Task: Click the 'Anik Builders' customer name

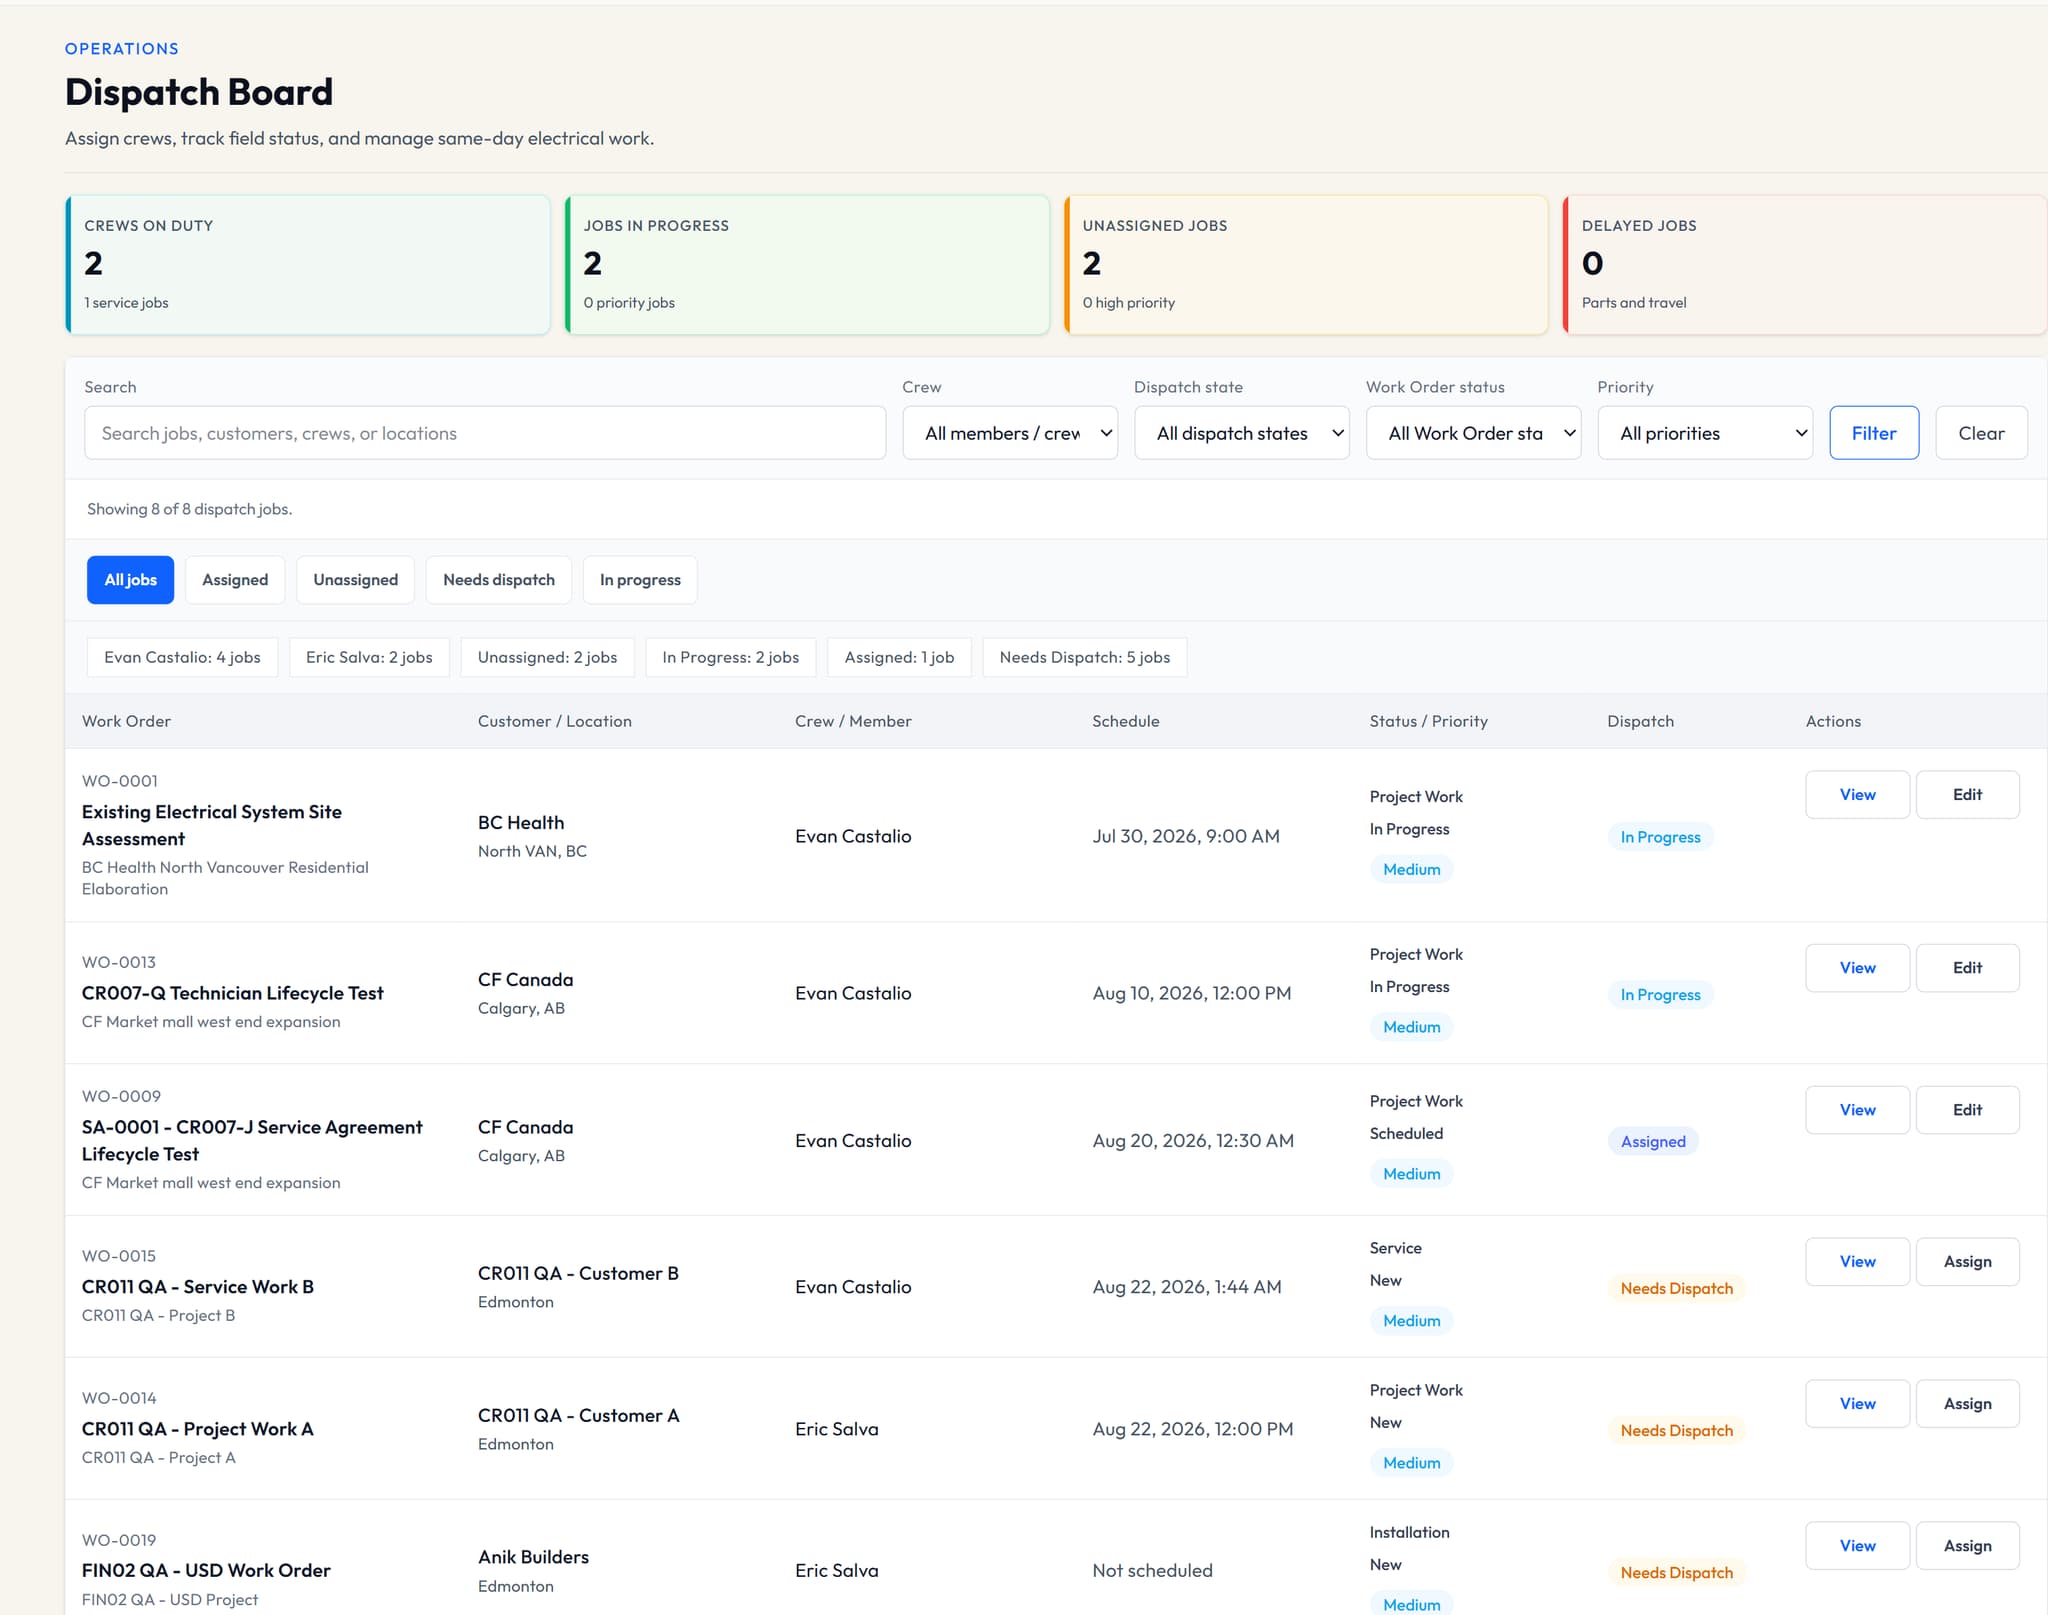Action: click(533, 1557)
